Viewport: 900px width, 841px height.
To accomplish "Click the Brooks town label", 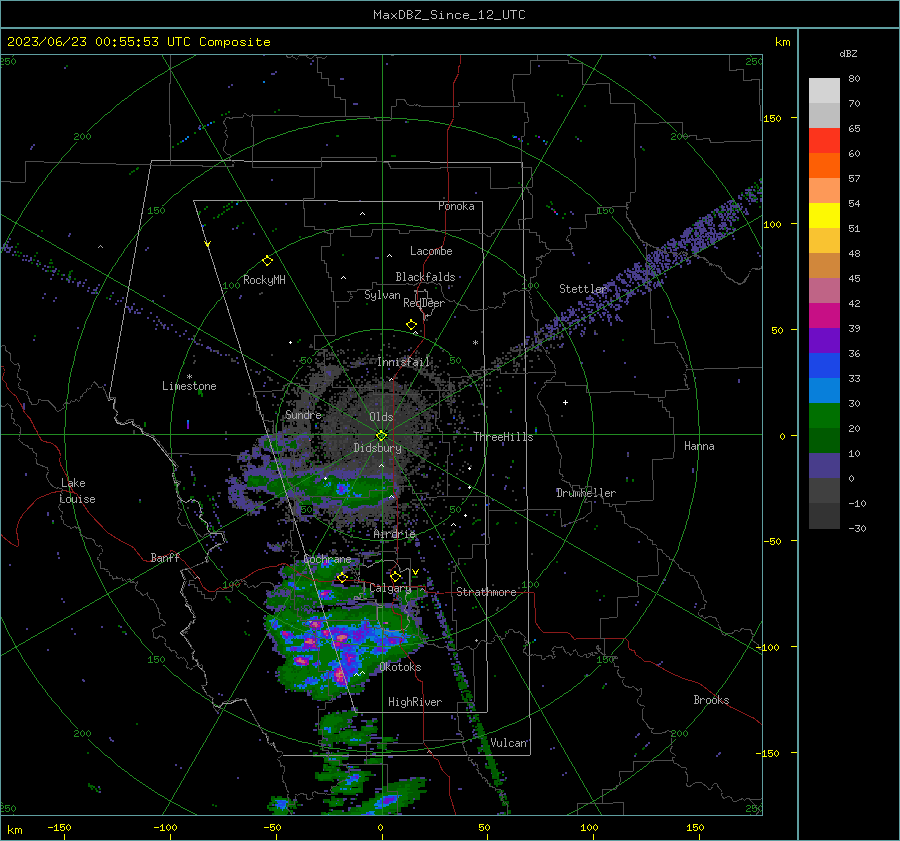I will click(711, 700).
